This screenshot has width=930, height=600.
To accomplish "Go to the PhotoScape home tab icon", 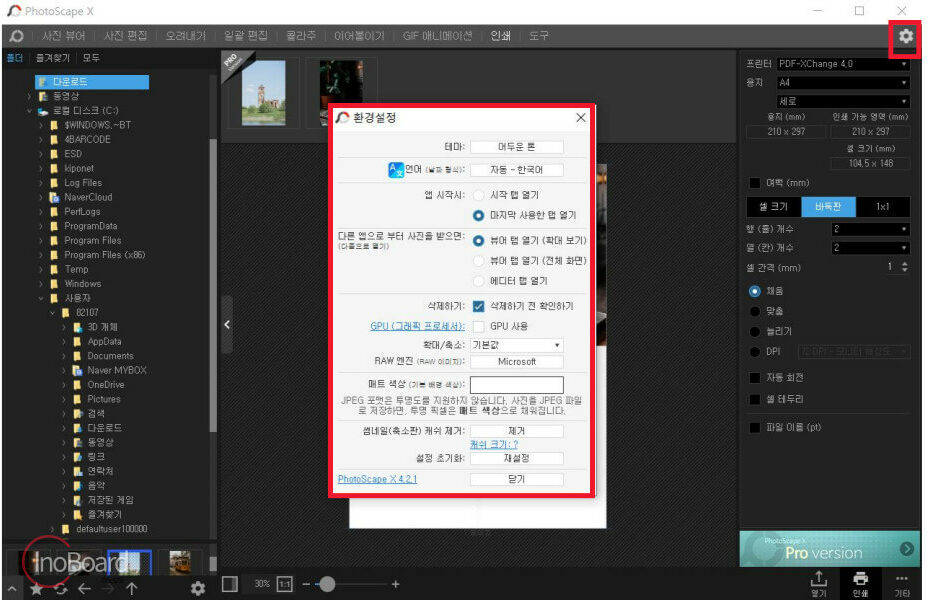I will [17, 36].
